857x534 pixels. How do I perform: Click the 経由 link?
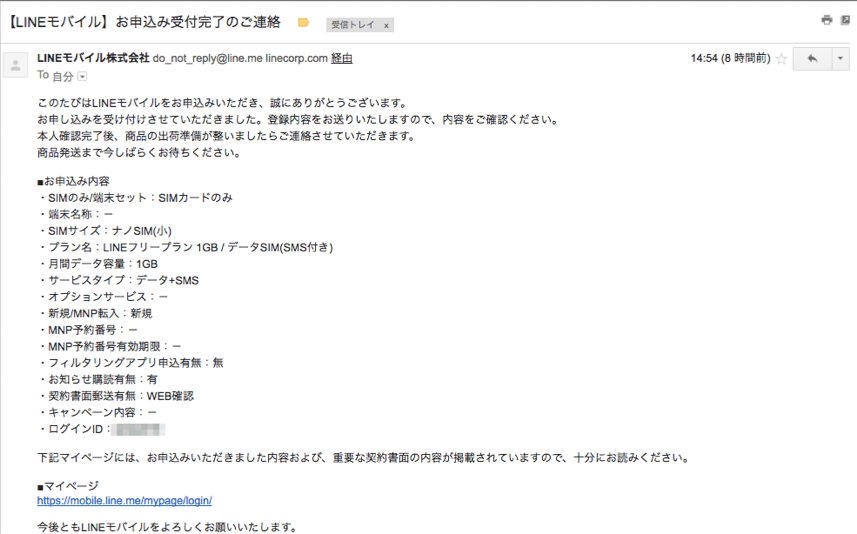click(341, 58)
